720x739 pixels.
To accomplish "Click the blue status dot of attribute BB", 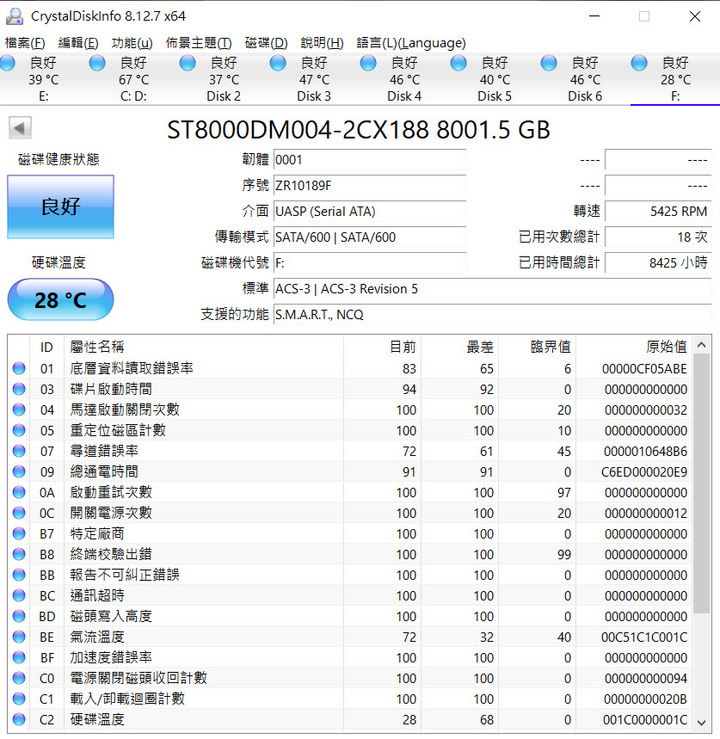I will [x=19, y=575].
